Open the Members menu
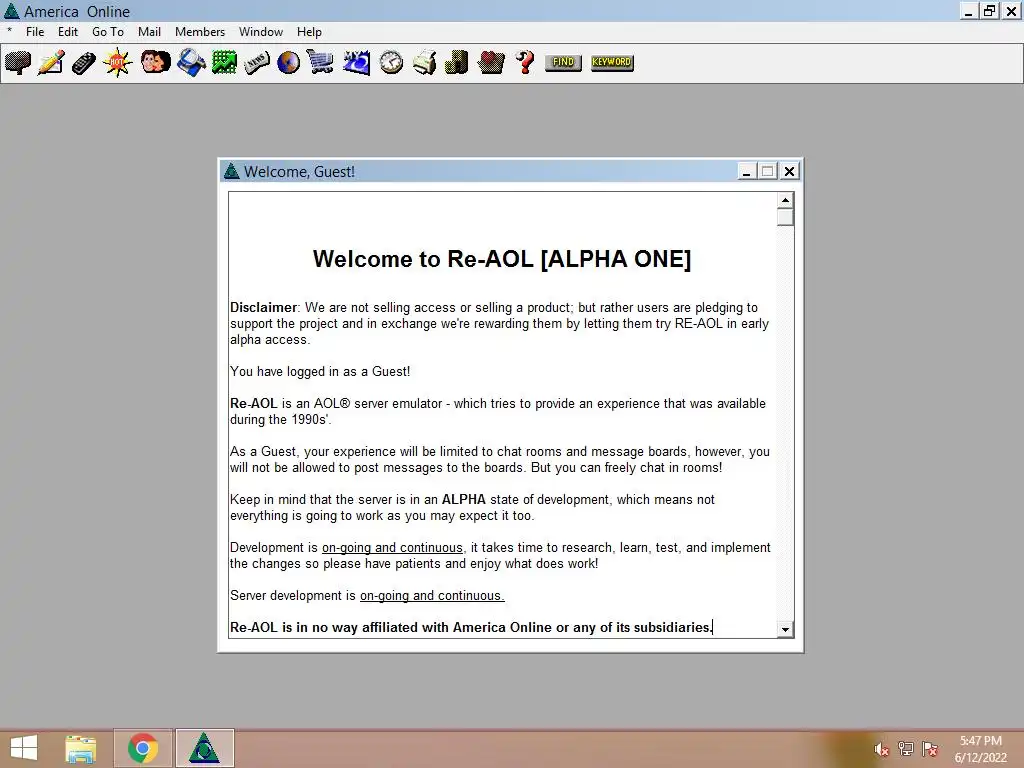The height and width of the screenshot is (768, 1024). (200, 32)
